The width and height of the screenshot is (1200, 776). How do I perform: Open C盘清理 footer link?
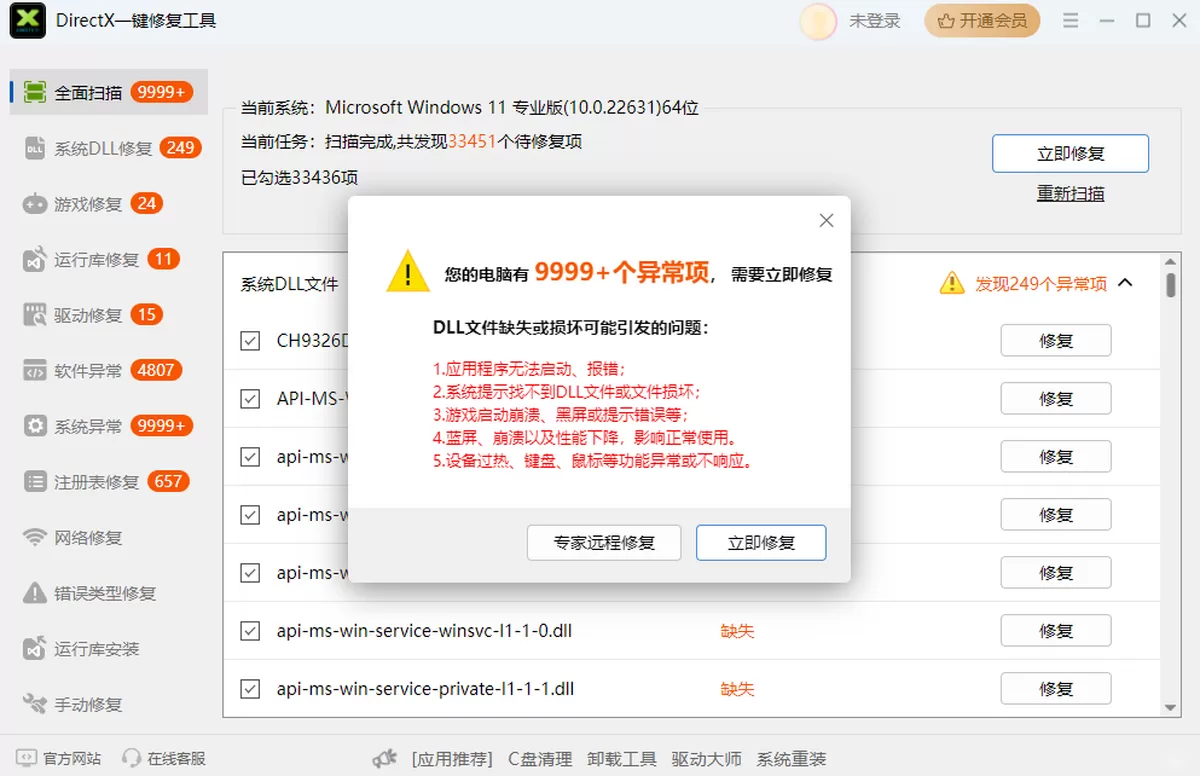point(540,759)
